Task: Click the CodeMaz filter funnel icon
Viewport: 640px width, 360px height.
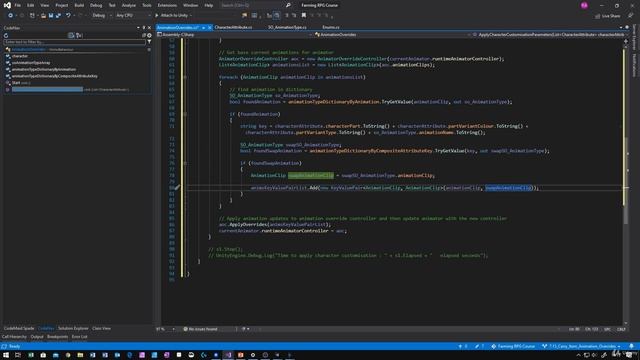Action: pyautogui.click(x=149, y=42)
